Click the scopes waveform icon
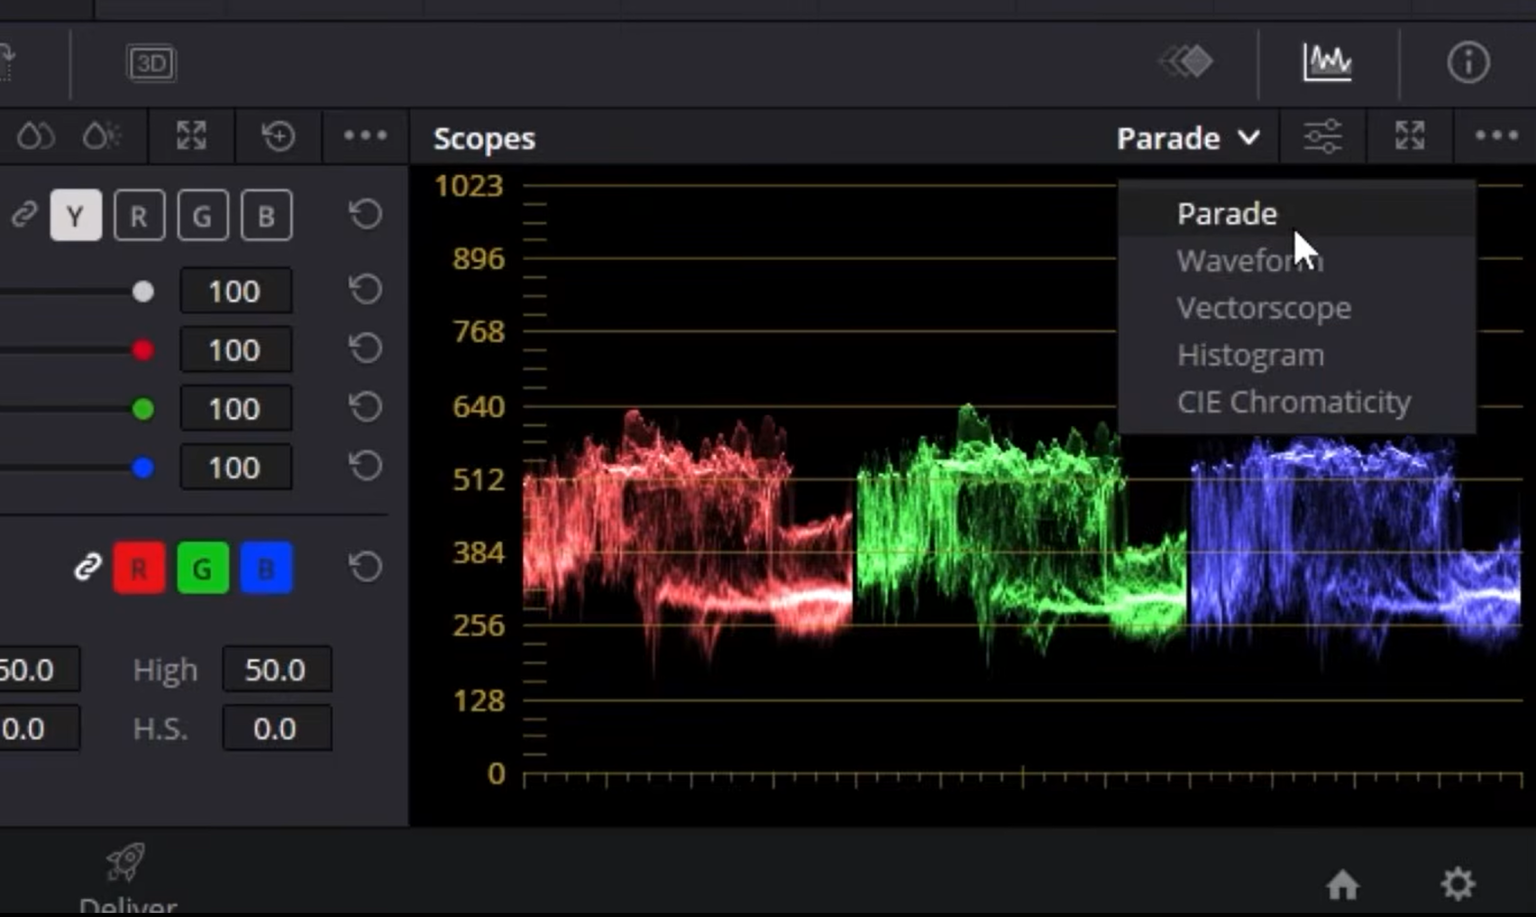Viewport: 1536px width, 917px height. 1327,62
